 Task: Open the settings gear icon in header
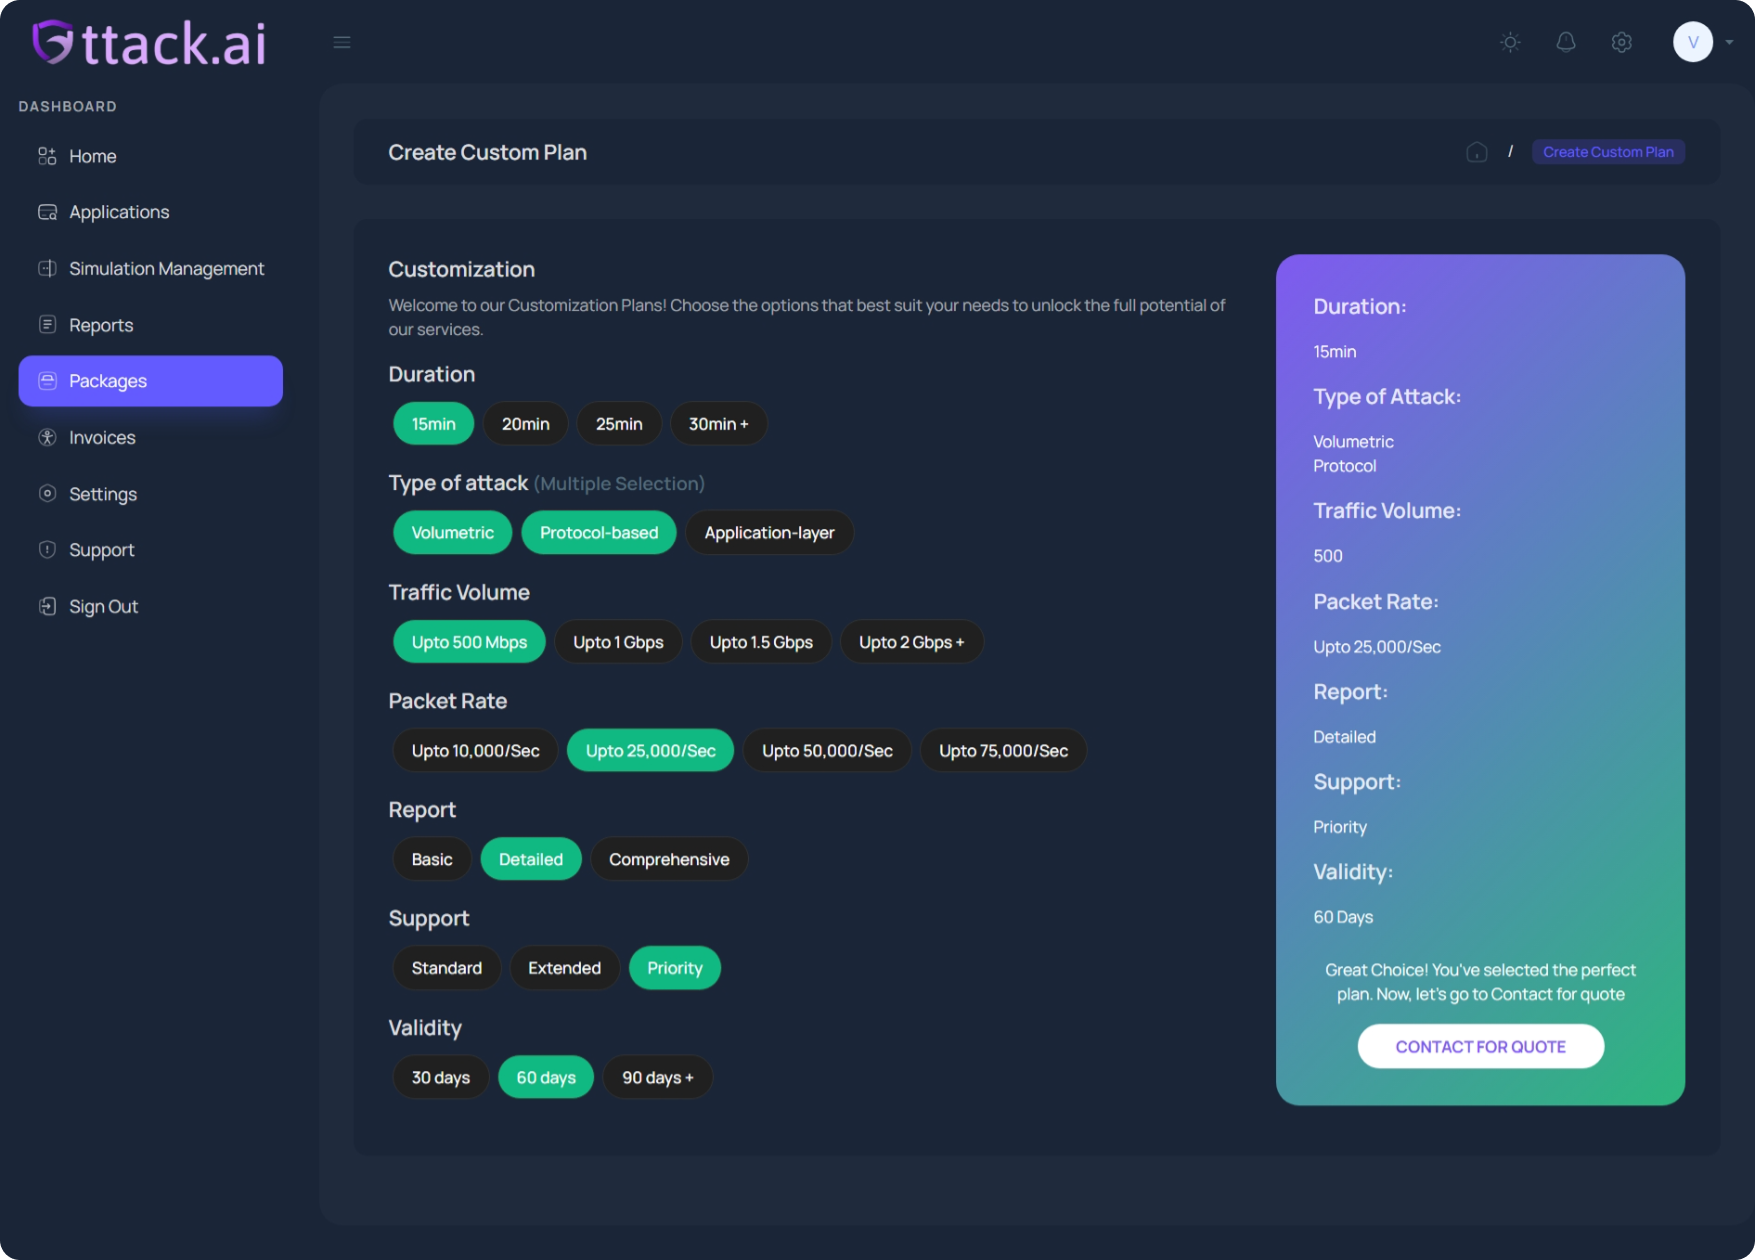[1622, 42]
